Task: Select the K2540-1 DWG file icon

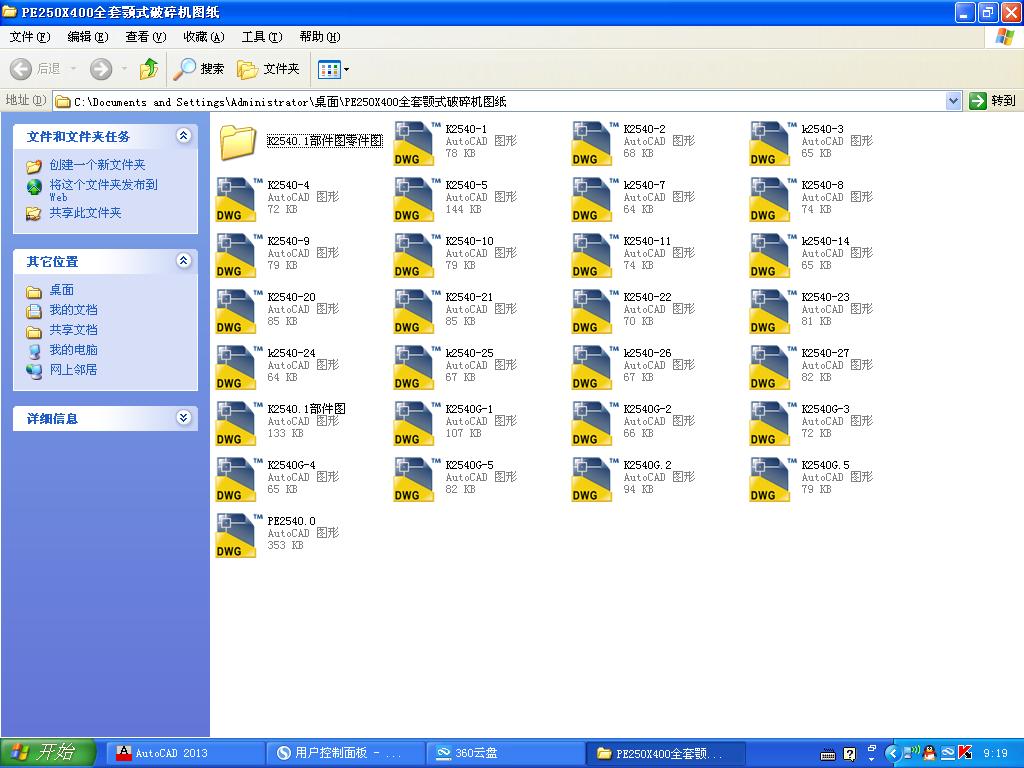Action: (x=414, y=143)
